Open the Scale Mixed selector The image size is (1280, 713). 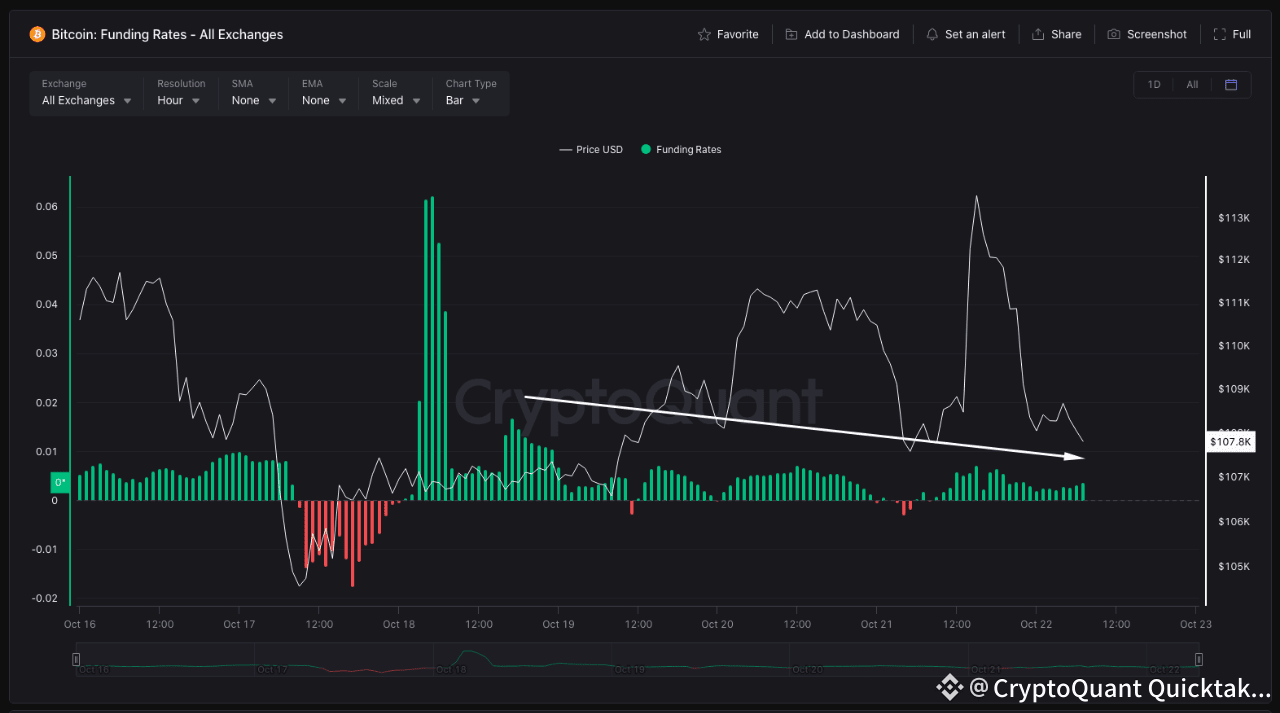tap(396, 101)
